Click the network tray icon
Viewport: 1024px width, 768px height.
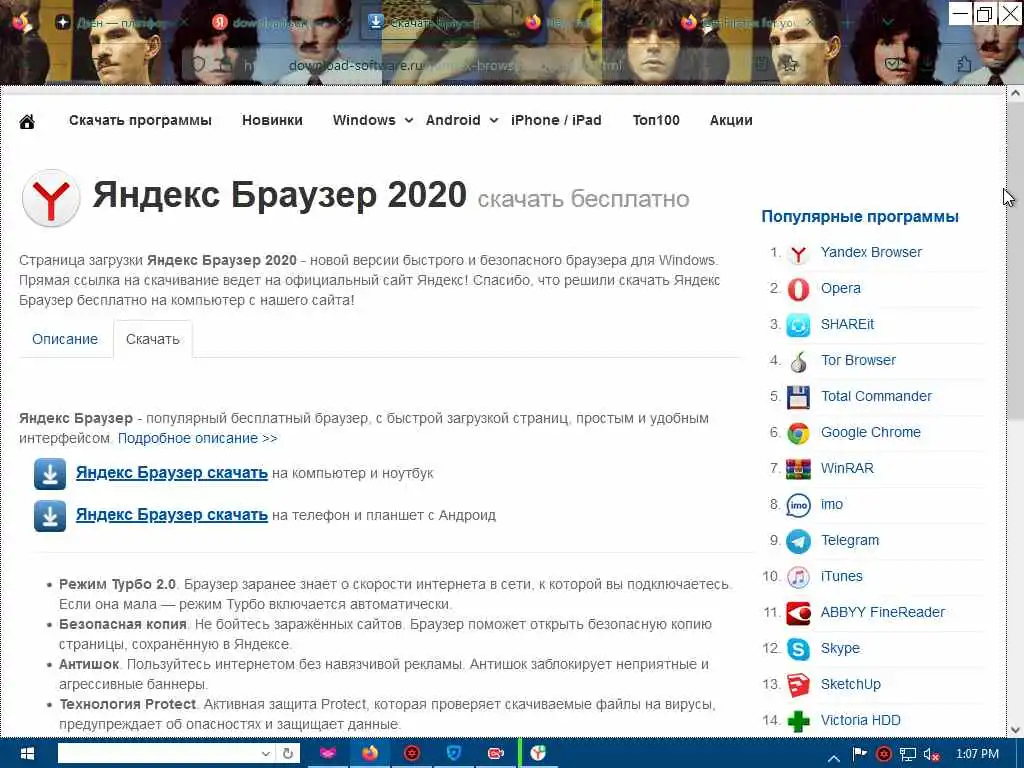[908, 755]
